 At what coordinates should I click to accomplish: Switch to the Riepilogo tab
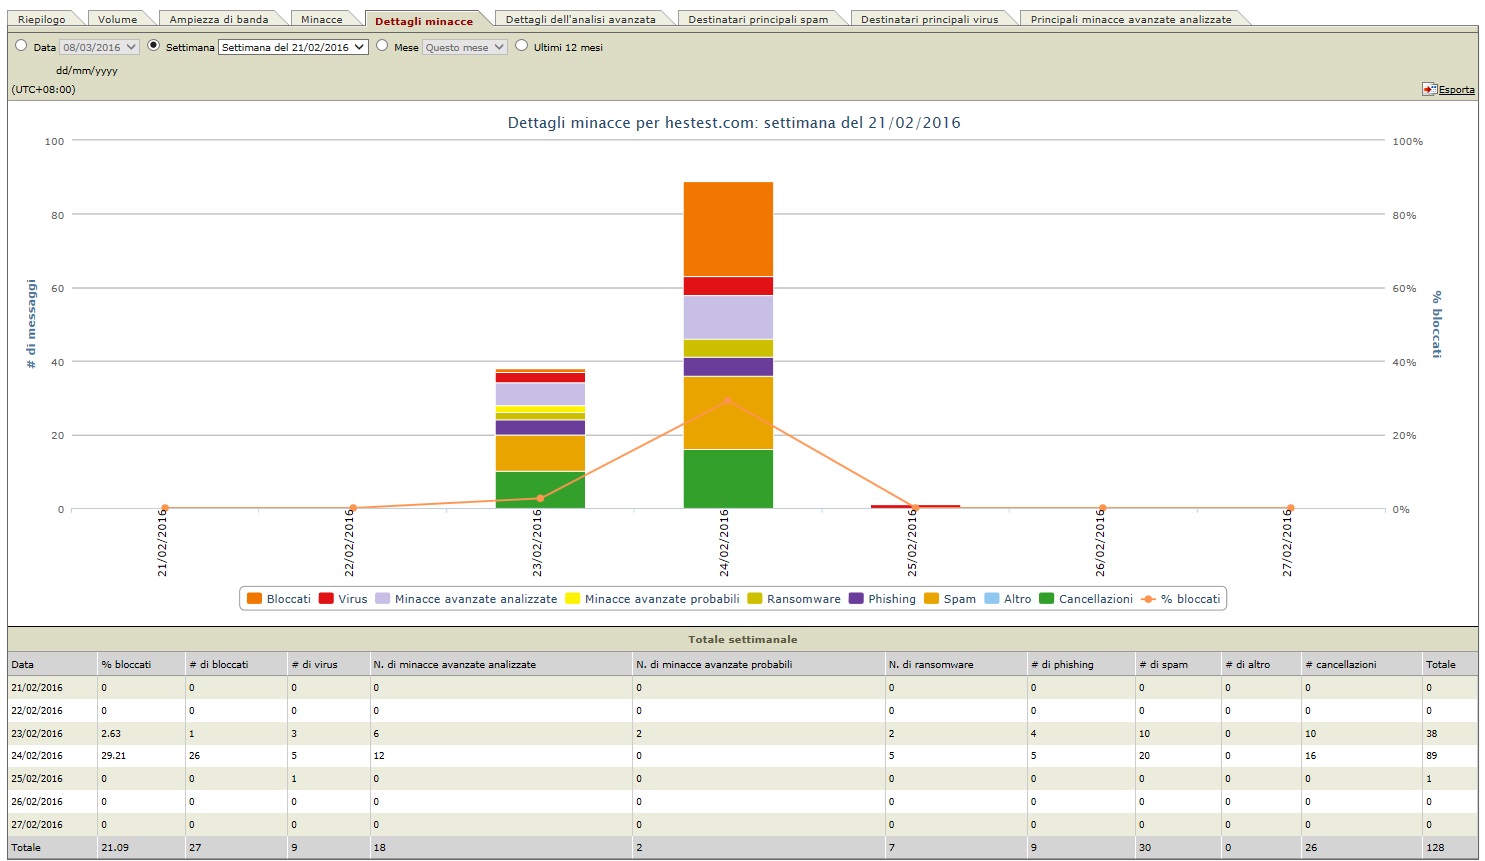click(x=42, y=19)
